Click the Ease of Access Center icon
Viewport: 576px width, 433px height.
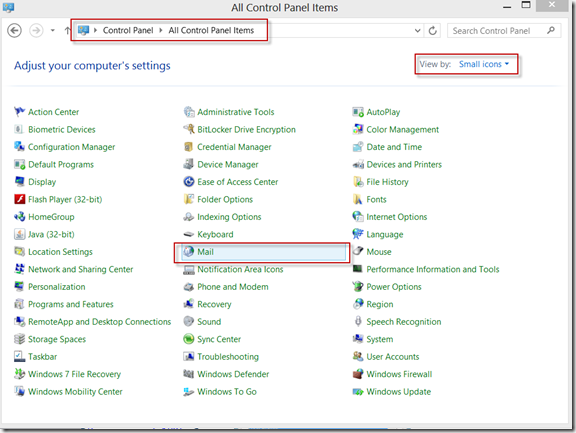pyautogui.click(x=188, y=182)
